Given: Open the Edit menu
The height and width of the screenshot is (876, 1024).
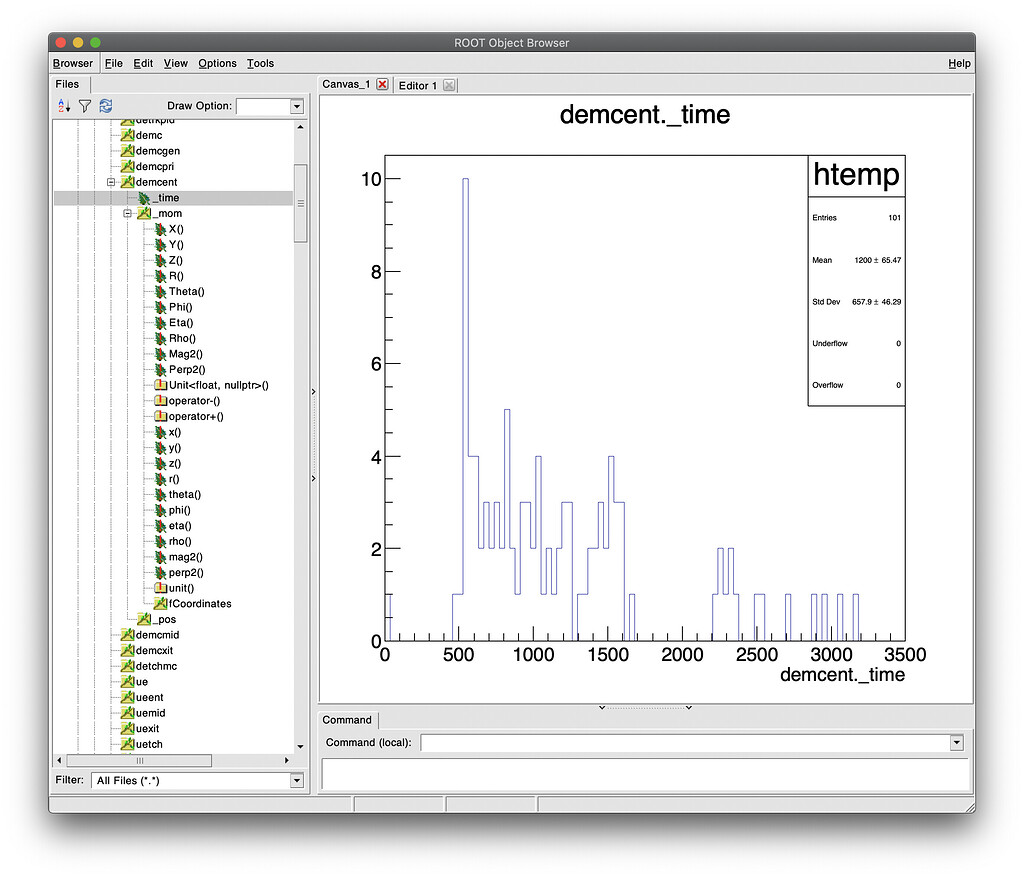Looking at the screenshot, I should pos(143,63).
